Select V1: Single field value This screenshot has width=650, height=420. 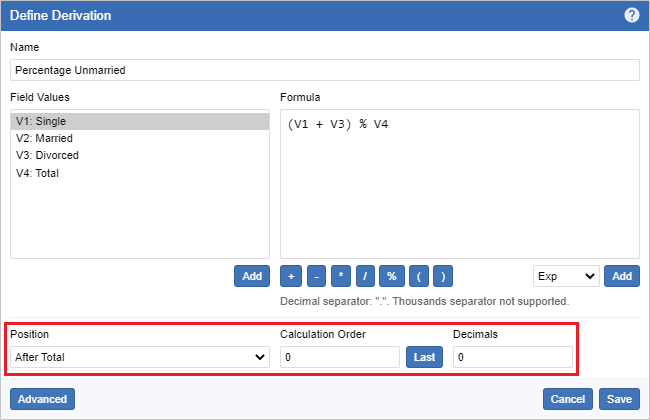(140, 121)
